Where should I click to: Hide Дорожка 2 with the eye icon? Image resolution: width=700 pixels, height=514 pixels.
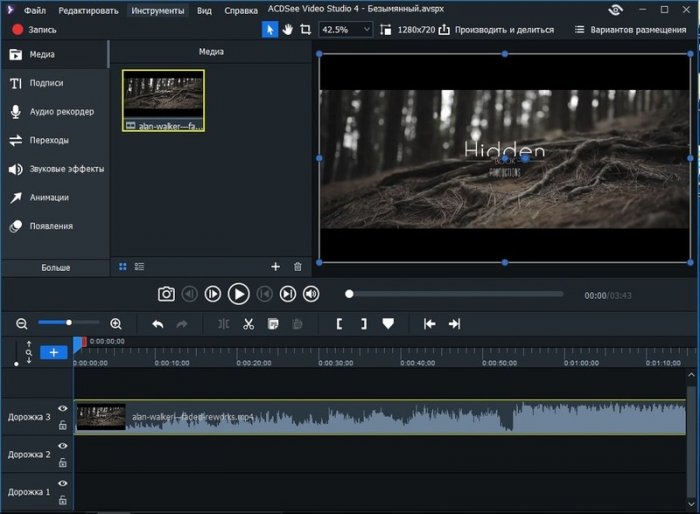pos(63,447)
